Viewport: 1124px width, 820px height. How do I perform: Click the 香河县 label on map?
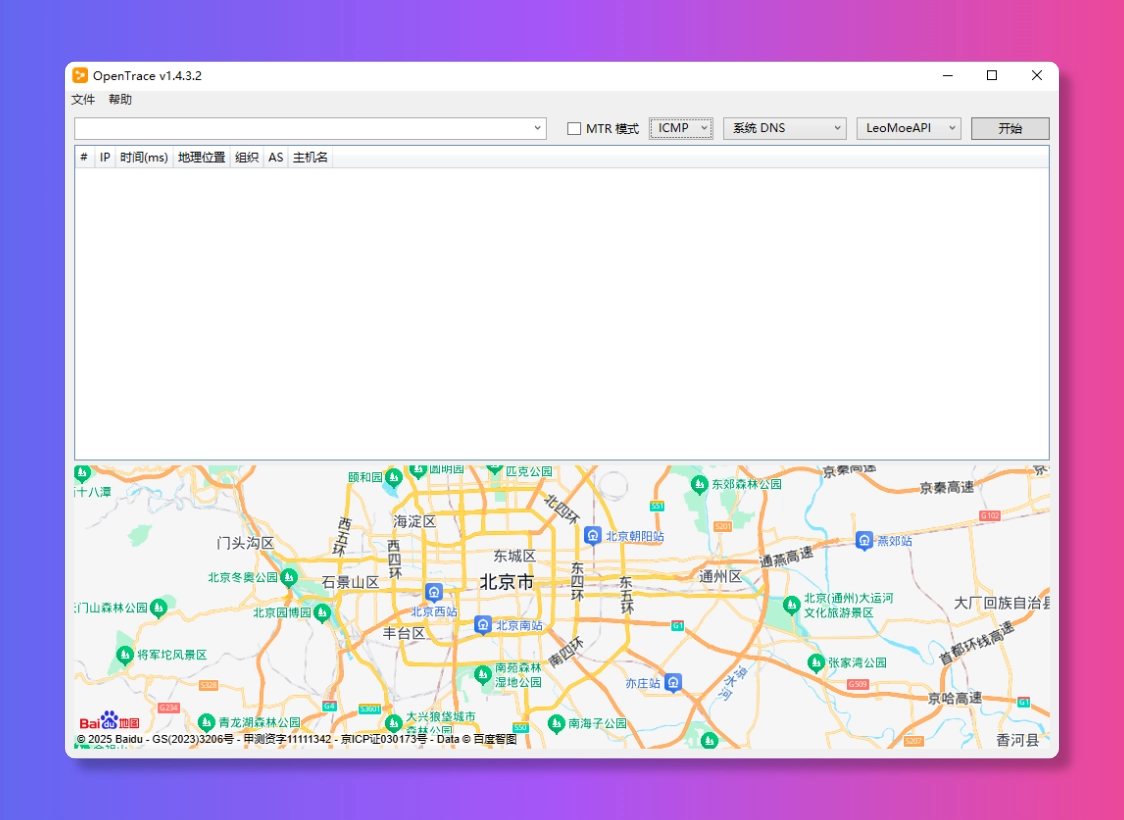[1018, 740]
